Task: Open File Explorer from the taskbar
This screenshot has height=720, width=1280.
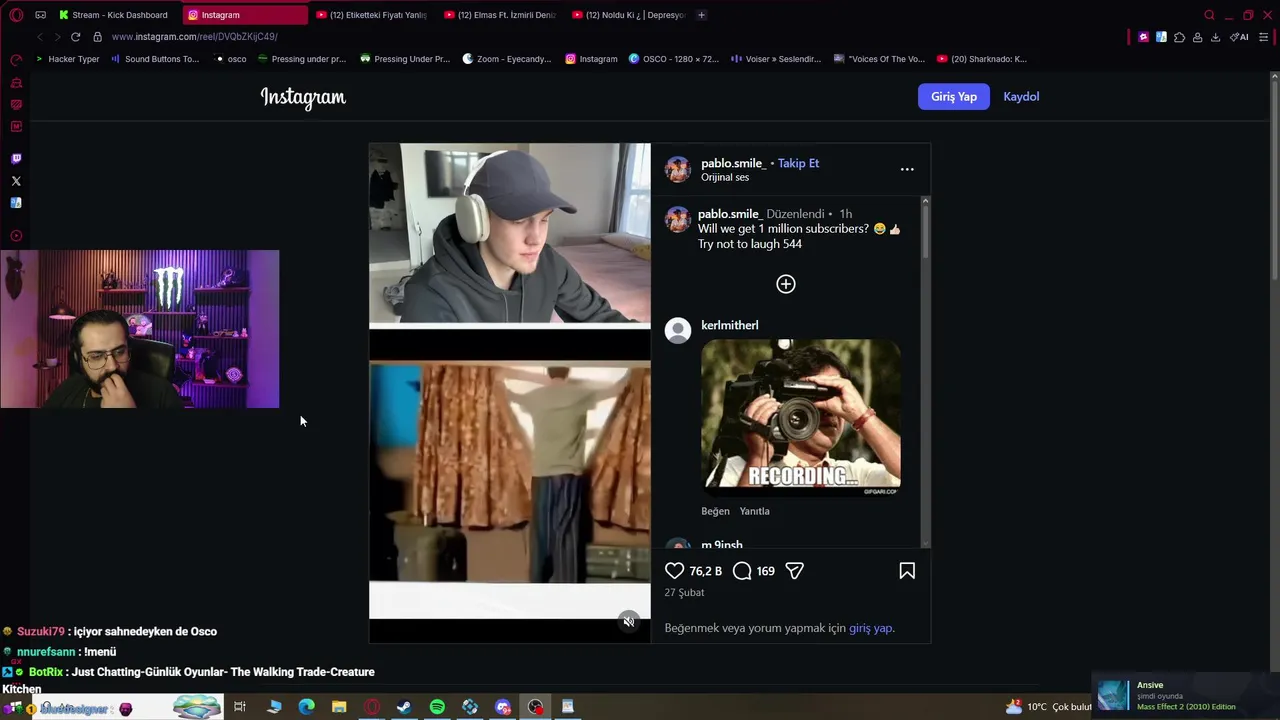Action: pyautogui.click(x=339, y=707)
